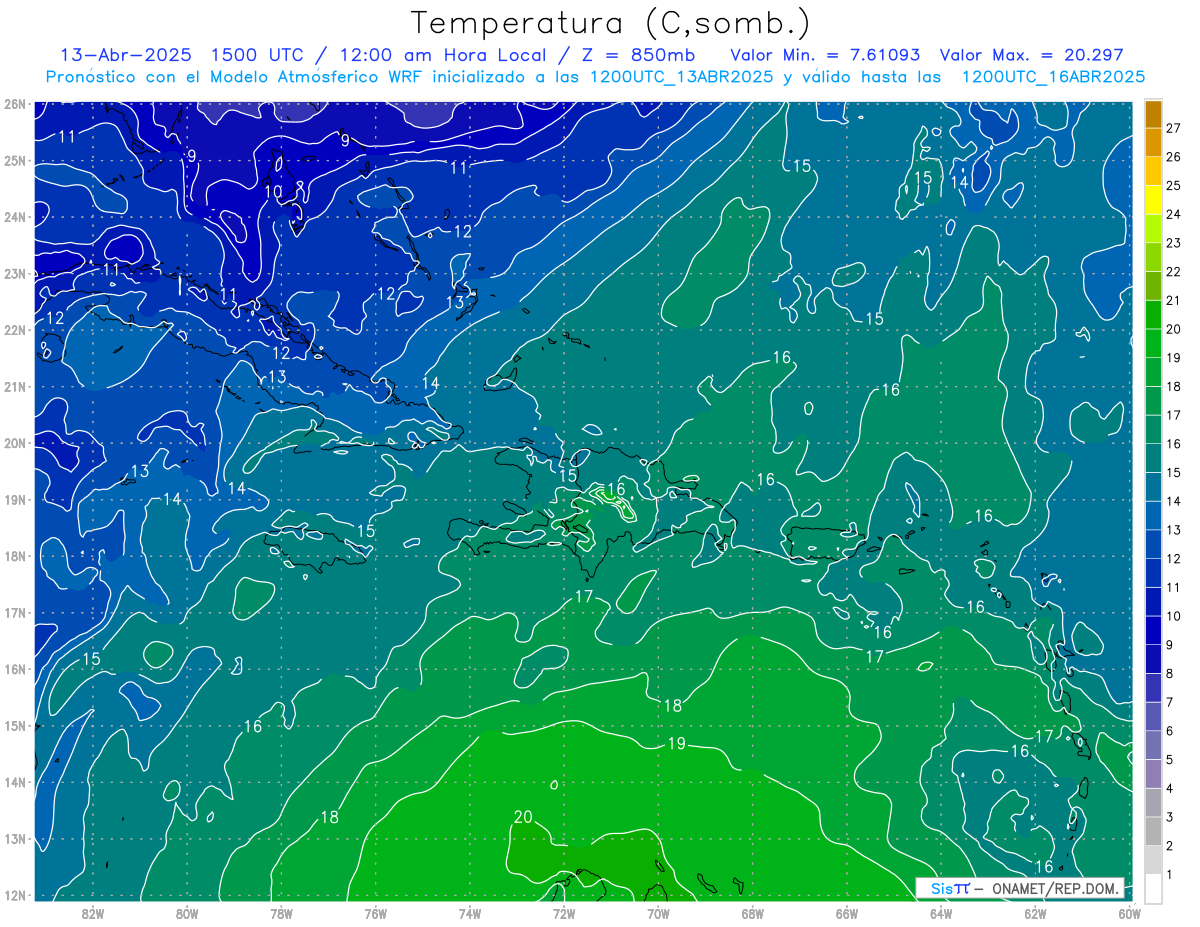The image size is (1200, 927).
Task: Select the 'Z = 850mb' level text
Action: [x=636, y=56]
